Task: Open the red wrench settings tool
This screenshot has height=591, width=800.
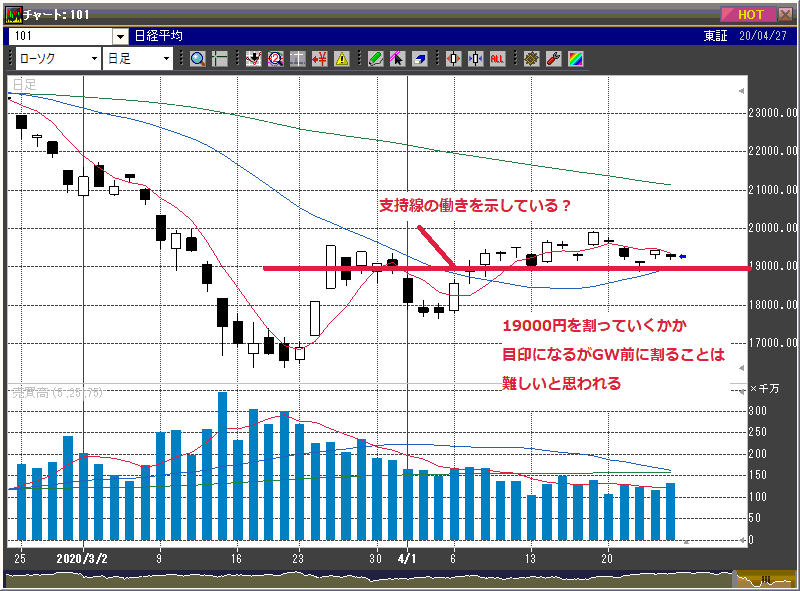Action: point(554,59)
